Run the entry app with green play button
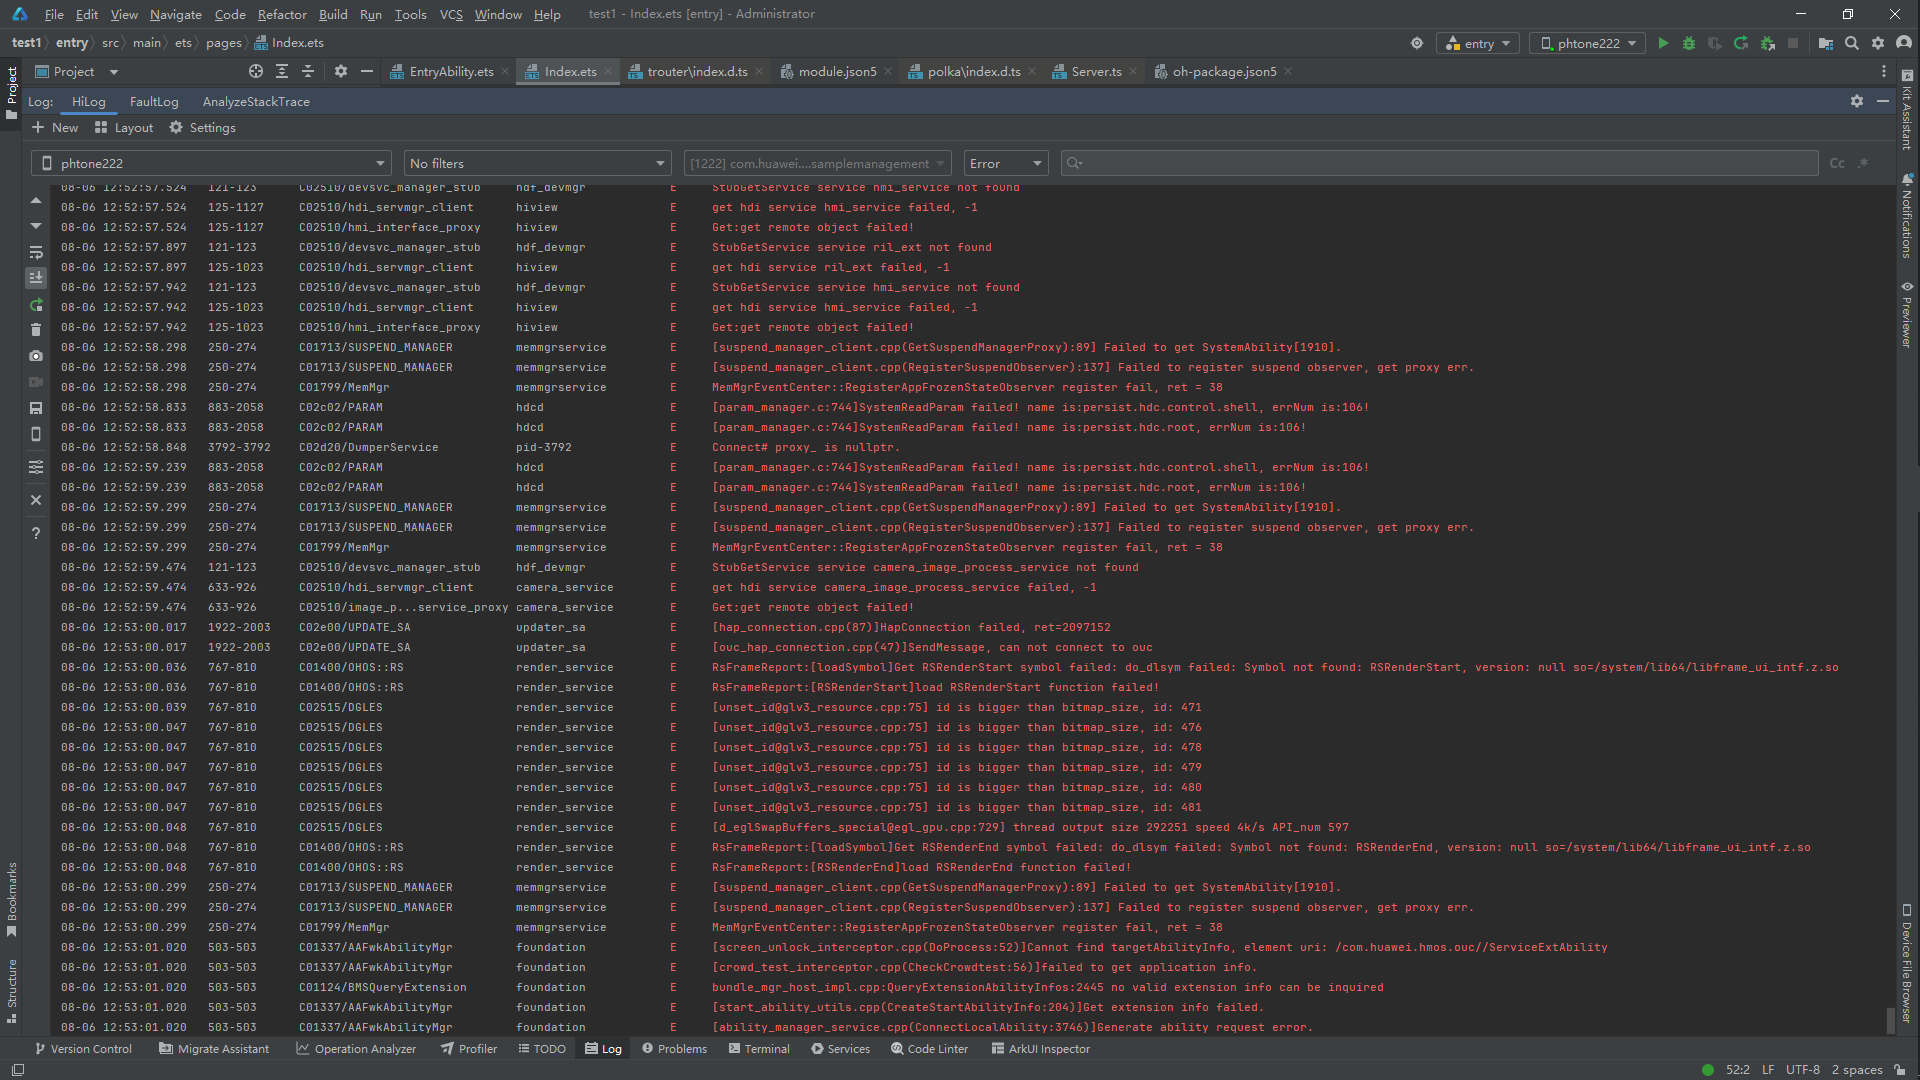Screen dimensions: 1920x1080 coord(1663,43)
